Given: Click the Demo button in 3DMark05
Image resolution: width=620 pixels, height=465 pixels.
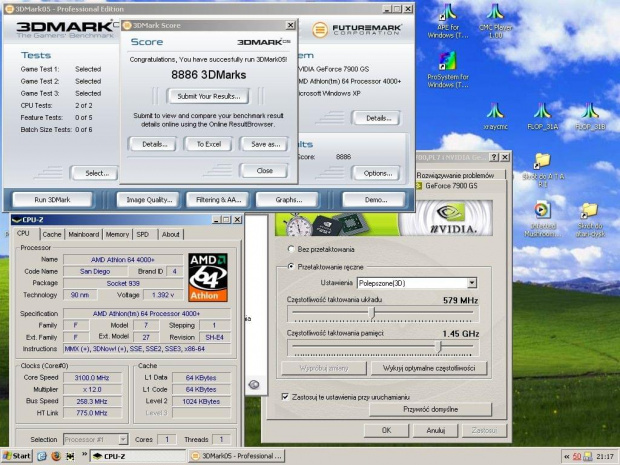Looking at the screenshot, I should point(375,200).
